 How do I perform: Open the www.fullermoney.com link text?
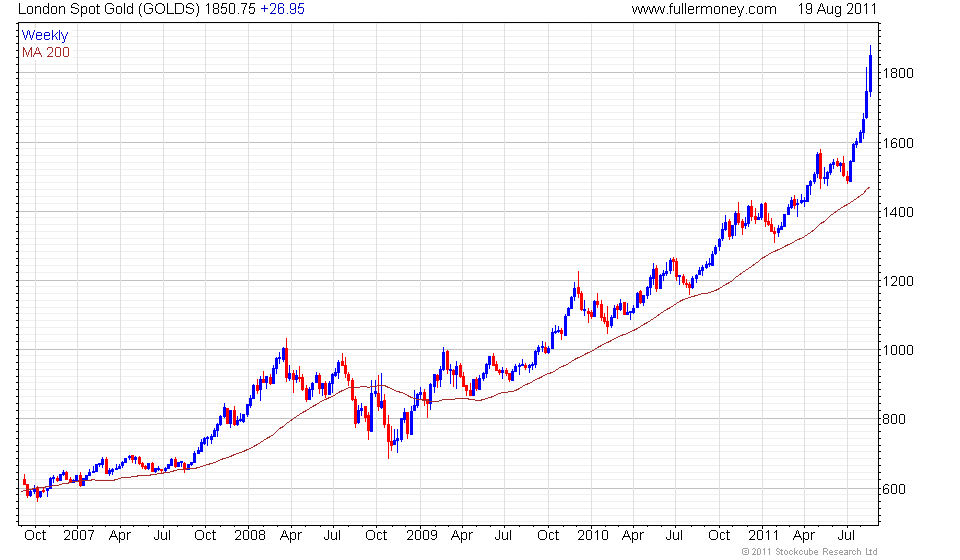coord(704,9)
